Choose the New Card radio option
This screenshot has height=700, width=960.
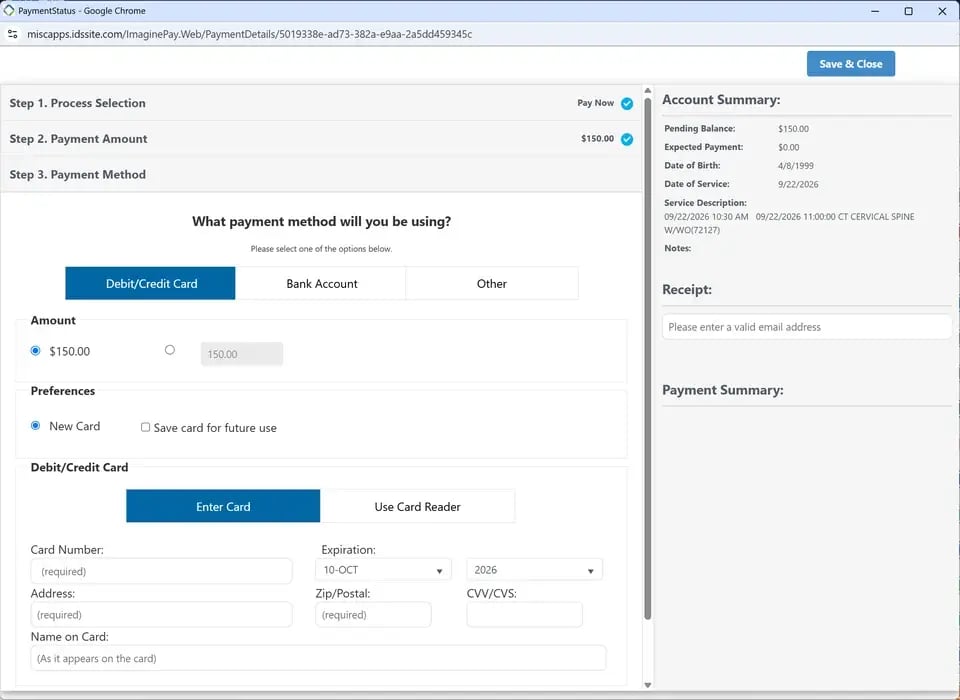click(x=36, y=426)
